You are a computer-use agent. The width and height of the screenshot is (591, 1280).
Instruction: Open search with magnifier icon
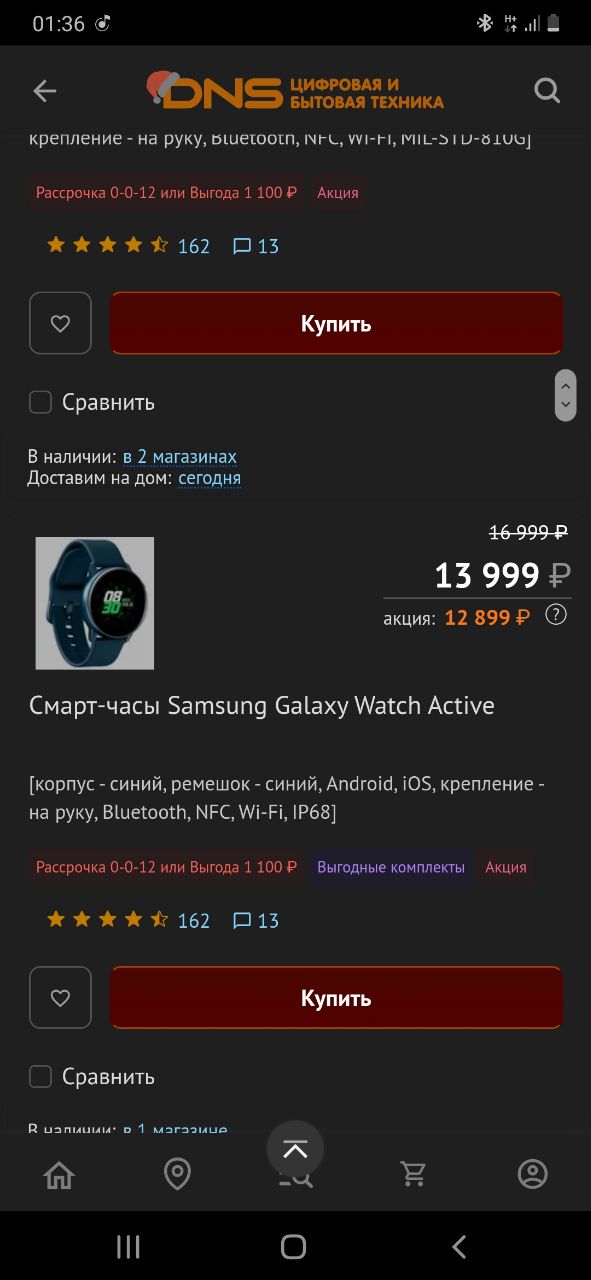point(547,91)
